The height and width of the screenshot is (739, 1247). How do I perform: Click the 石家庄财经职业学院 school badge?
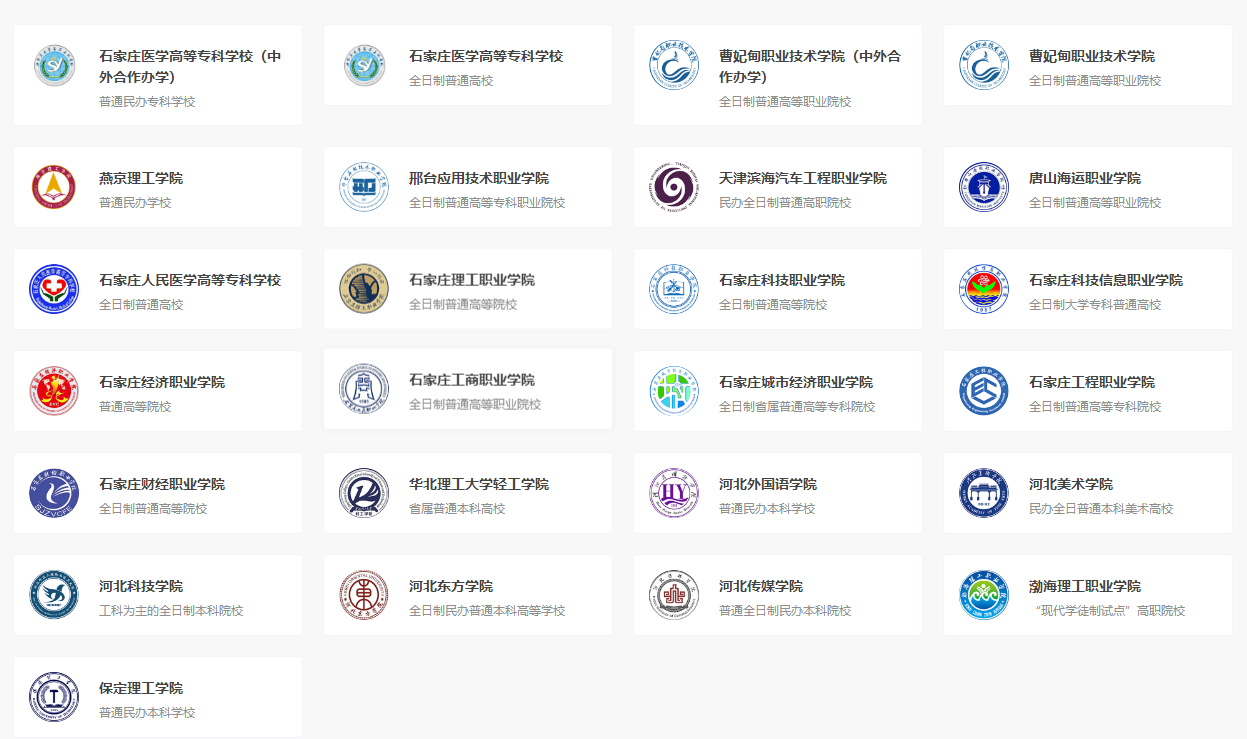pyautogui.click(x=54, y=494)
